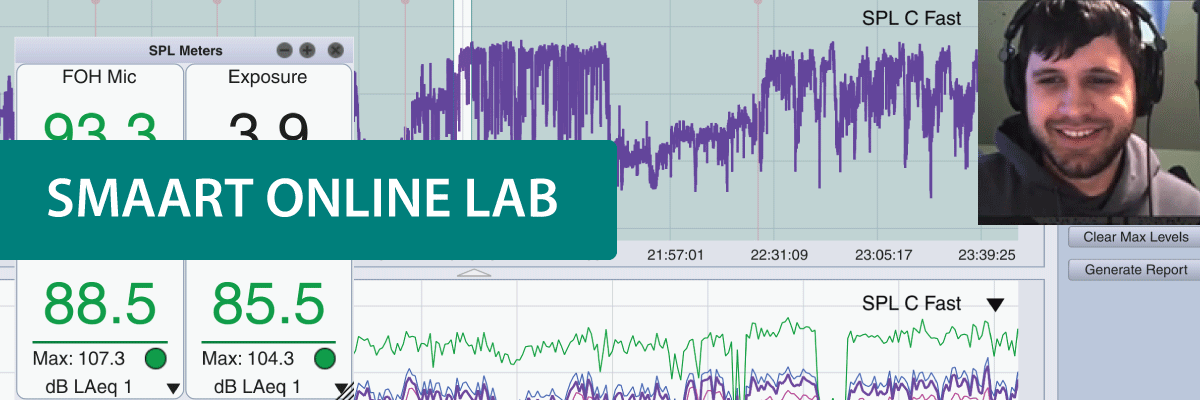Click the FOH Mic meter label

point(98,77)
